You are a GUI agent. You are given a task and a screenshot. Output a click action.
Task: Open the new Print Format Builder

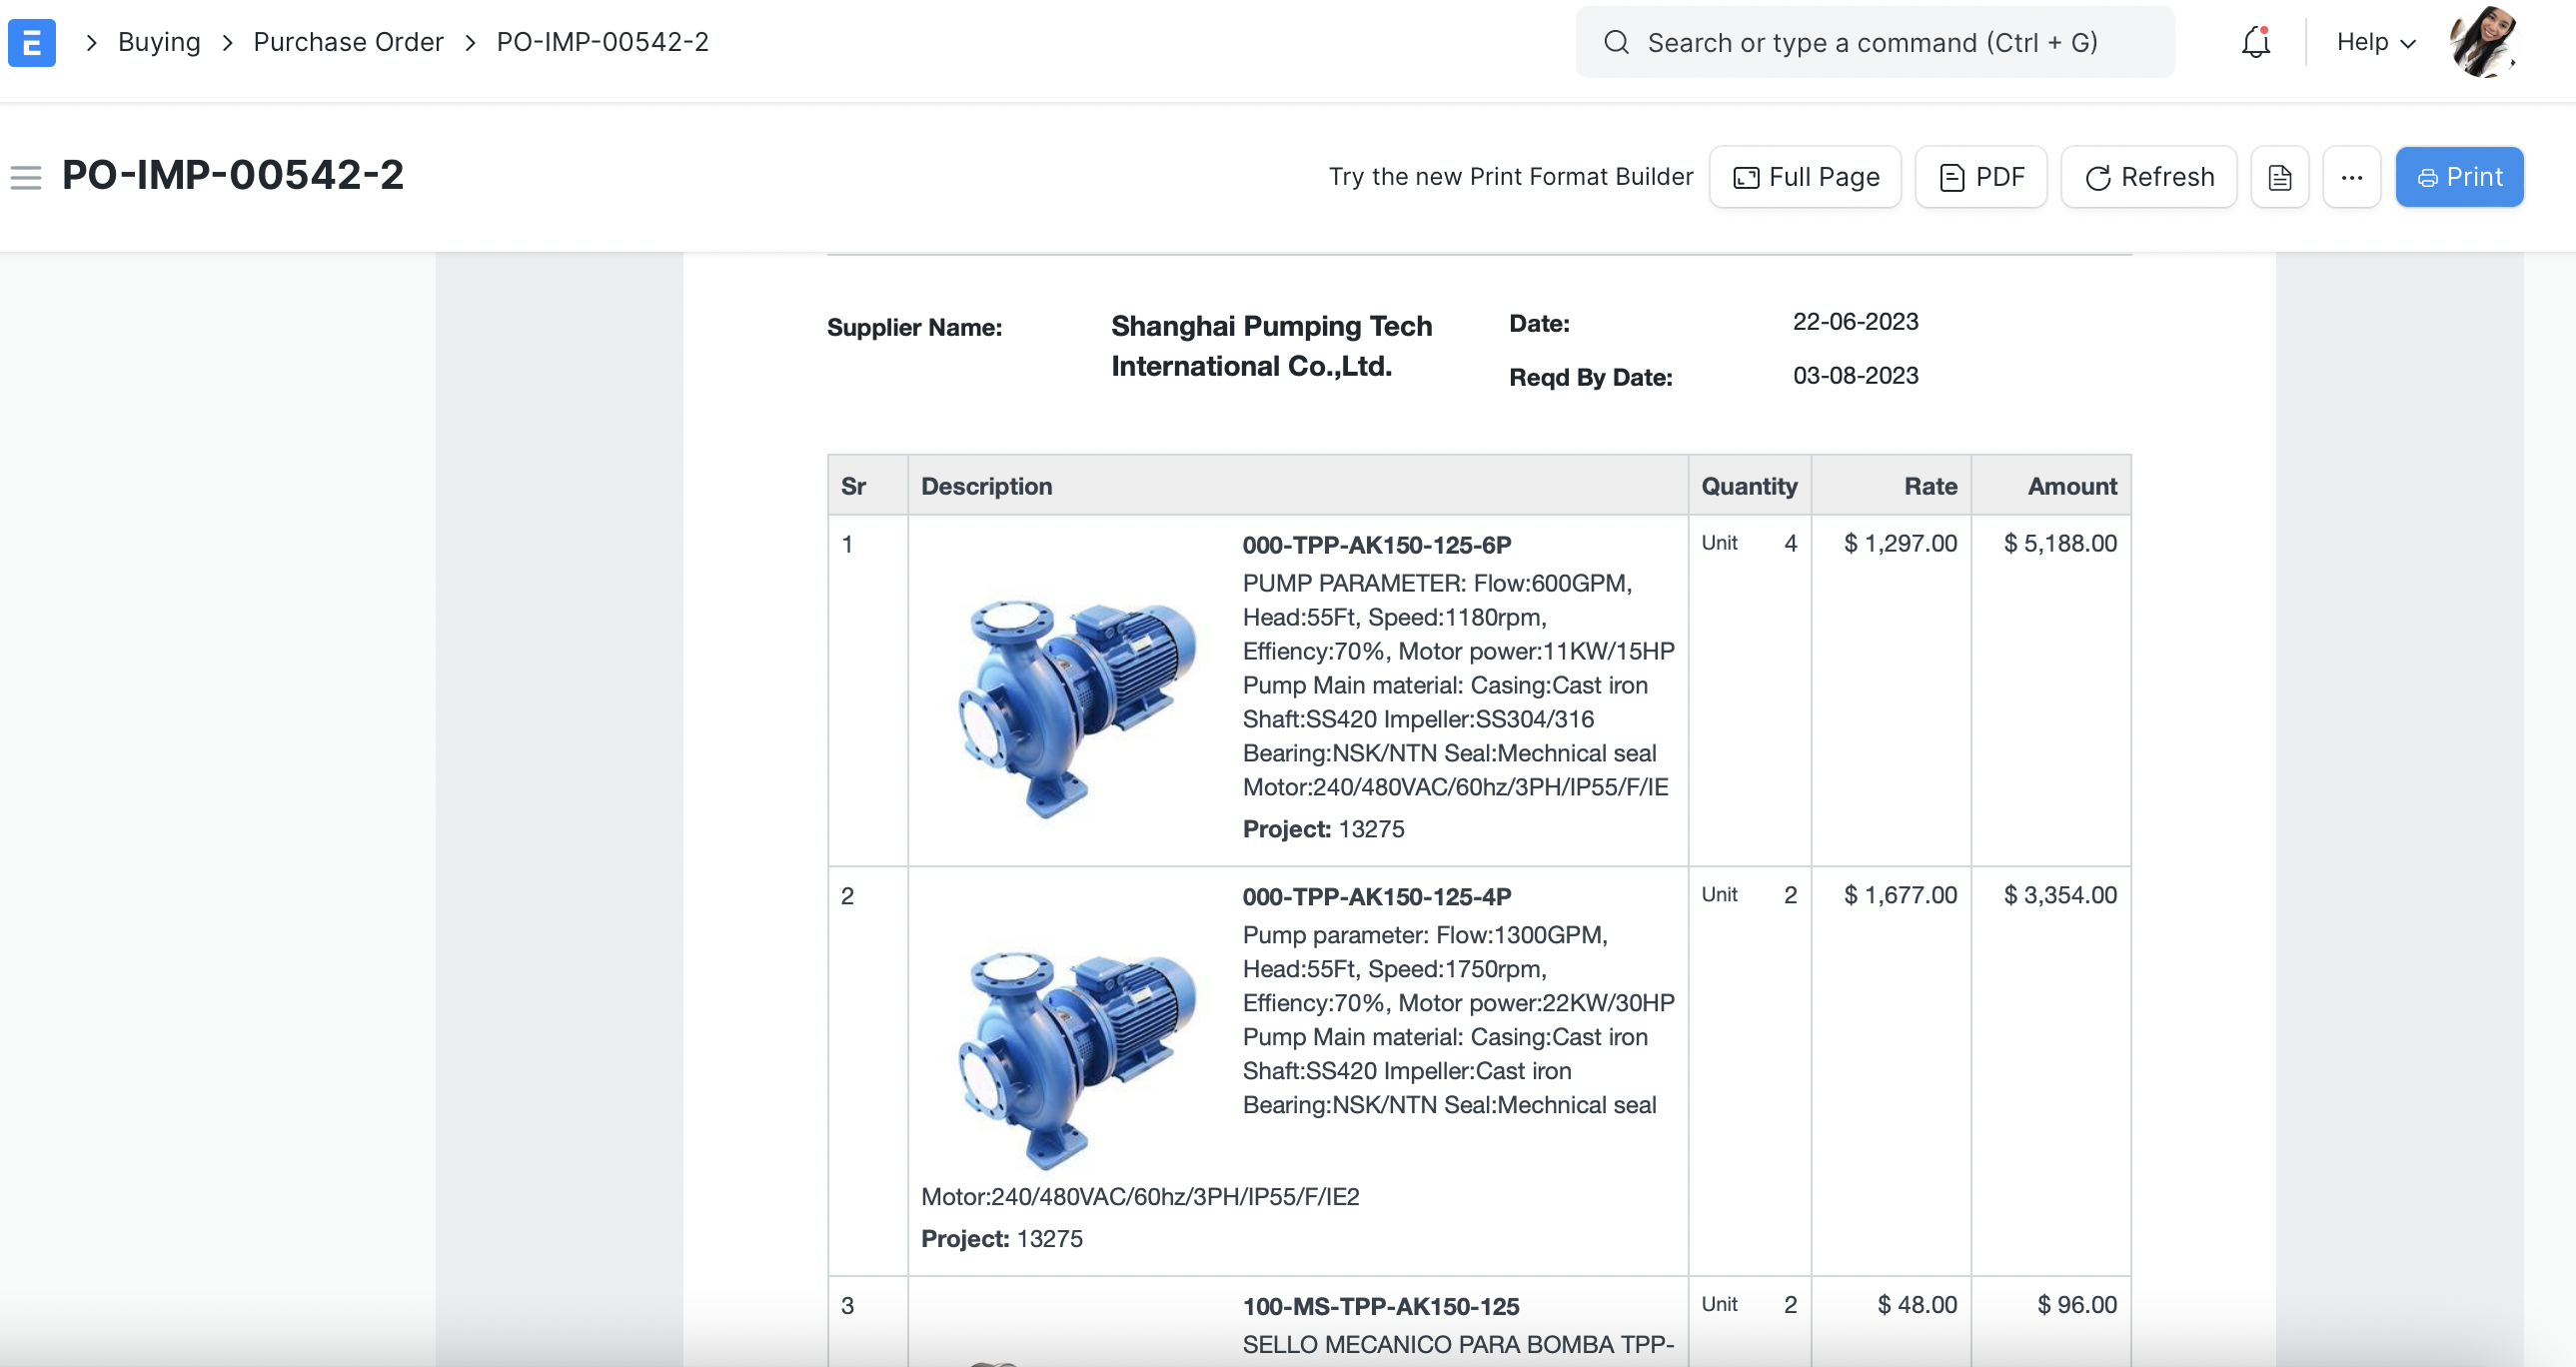coord(1511,176)
